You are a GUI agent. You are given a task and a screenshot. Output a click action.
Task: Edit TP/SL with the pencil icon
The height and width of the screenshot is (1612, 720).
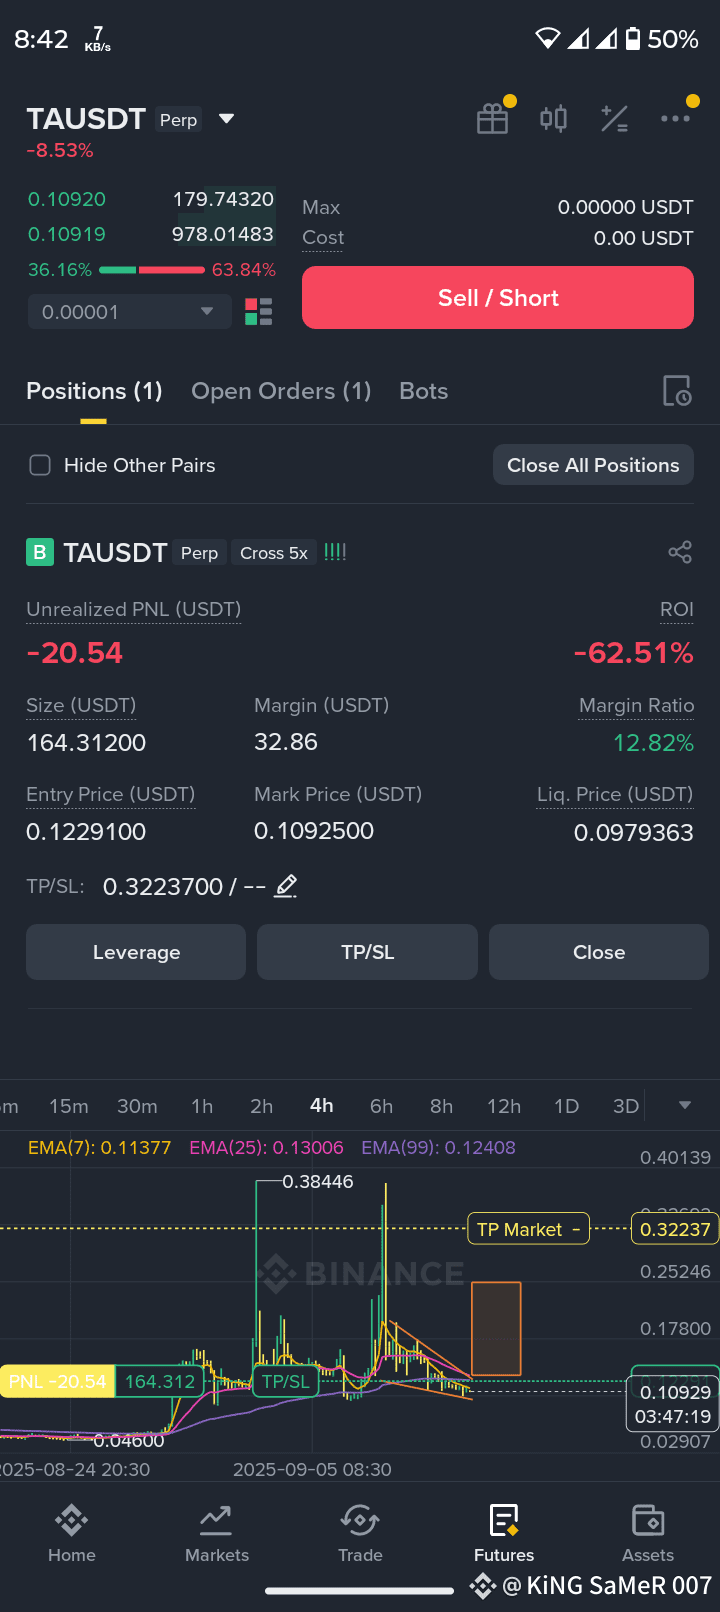(x=286, y=886)
